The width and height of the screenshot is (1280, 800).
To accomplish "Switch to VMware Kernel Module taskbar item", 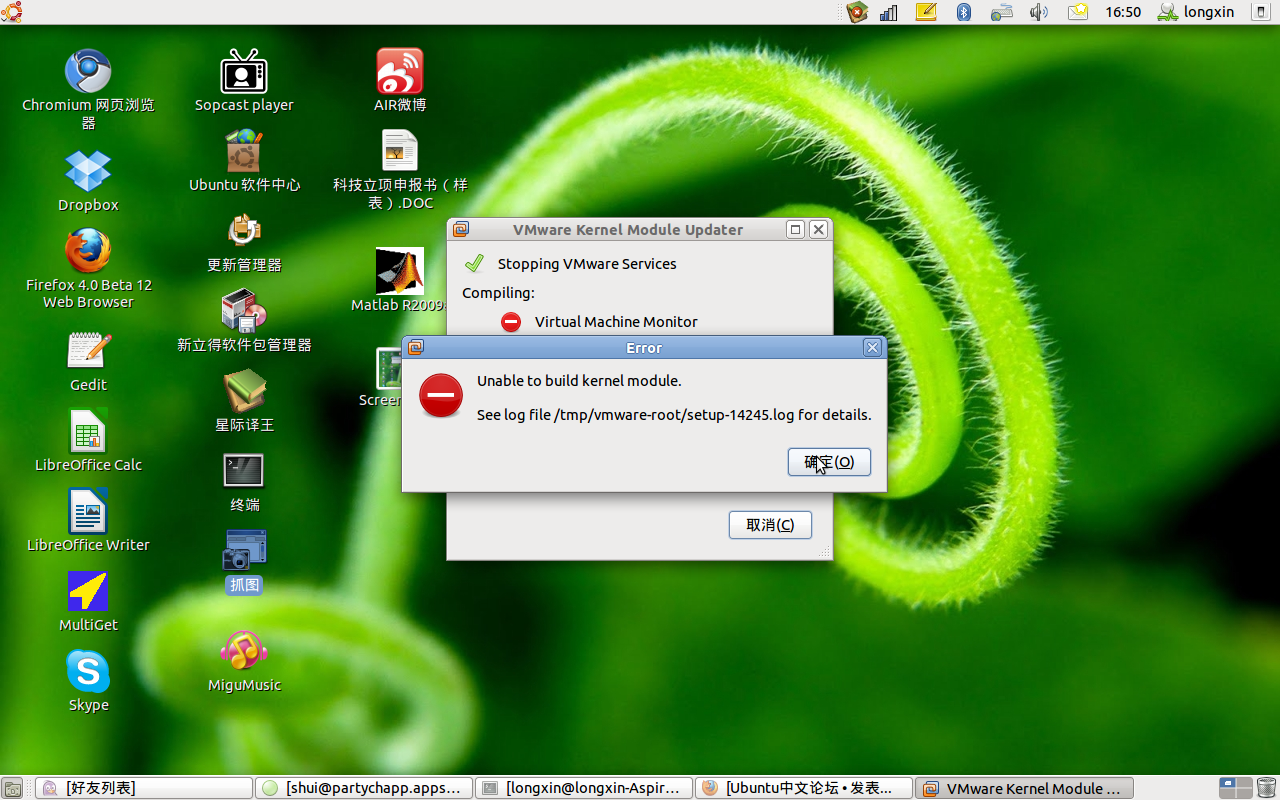I will [1024, 788].
